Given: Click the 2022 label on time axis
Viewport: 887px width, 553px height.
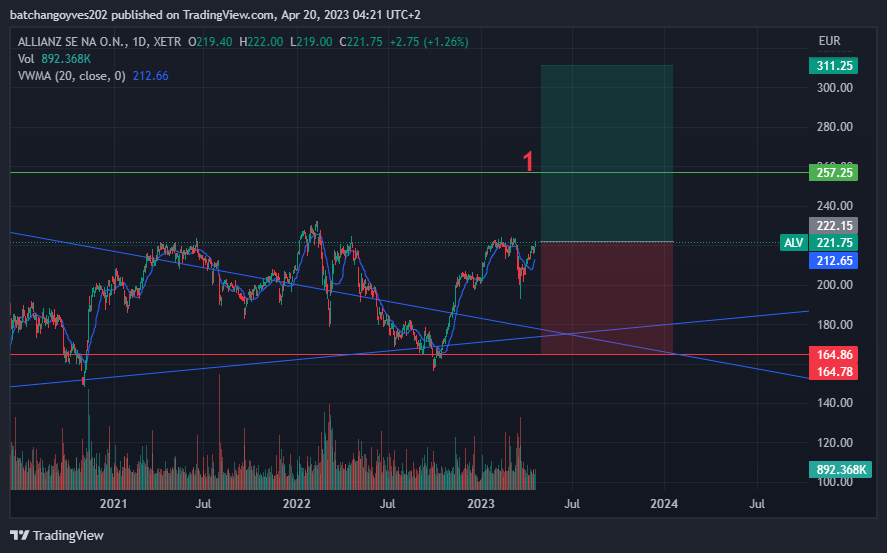Looking at the screenshot, I should tap(297, 503).
